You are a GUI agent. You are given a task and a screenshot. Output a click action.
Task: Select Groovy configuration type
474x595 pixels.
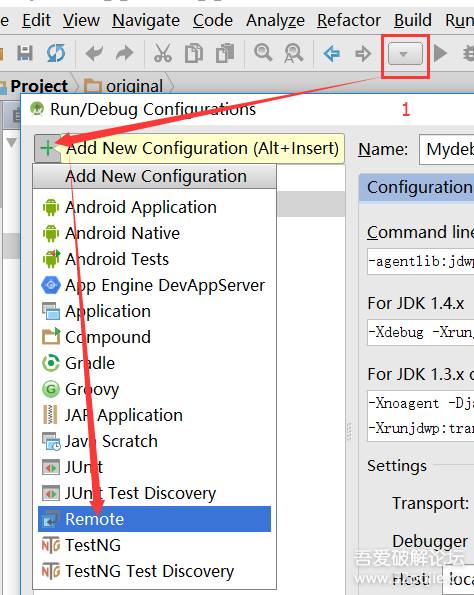[x=154, y=389]
